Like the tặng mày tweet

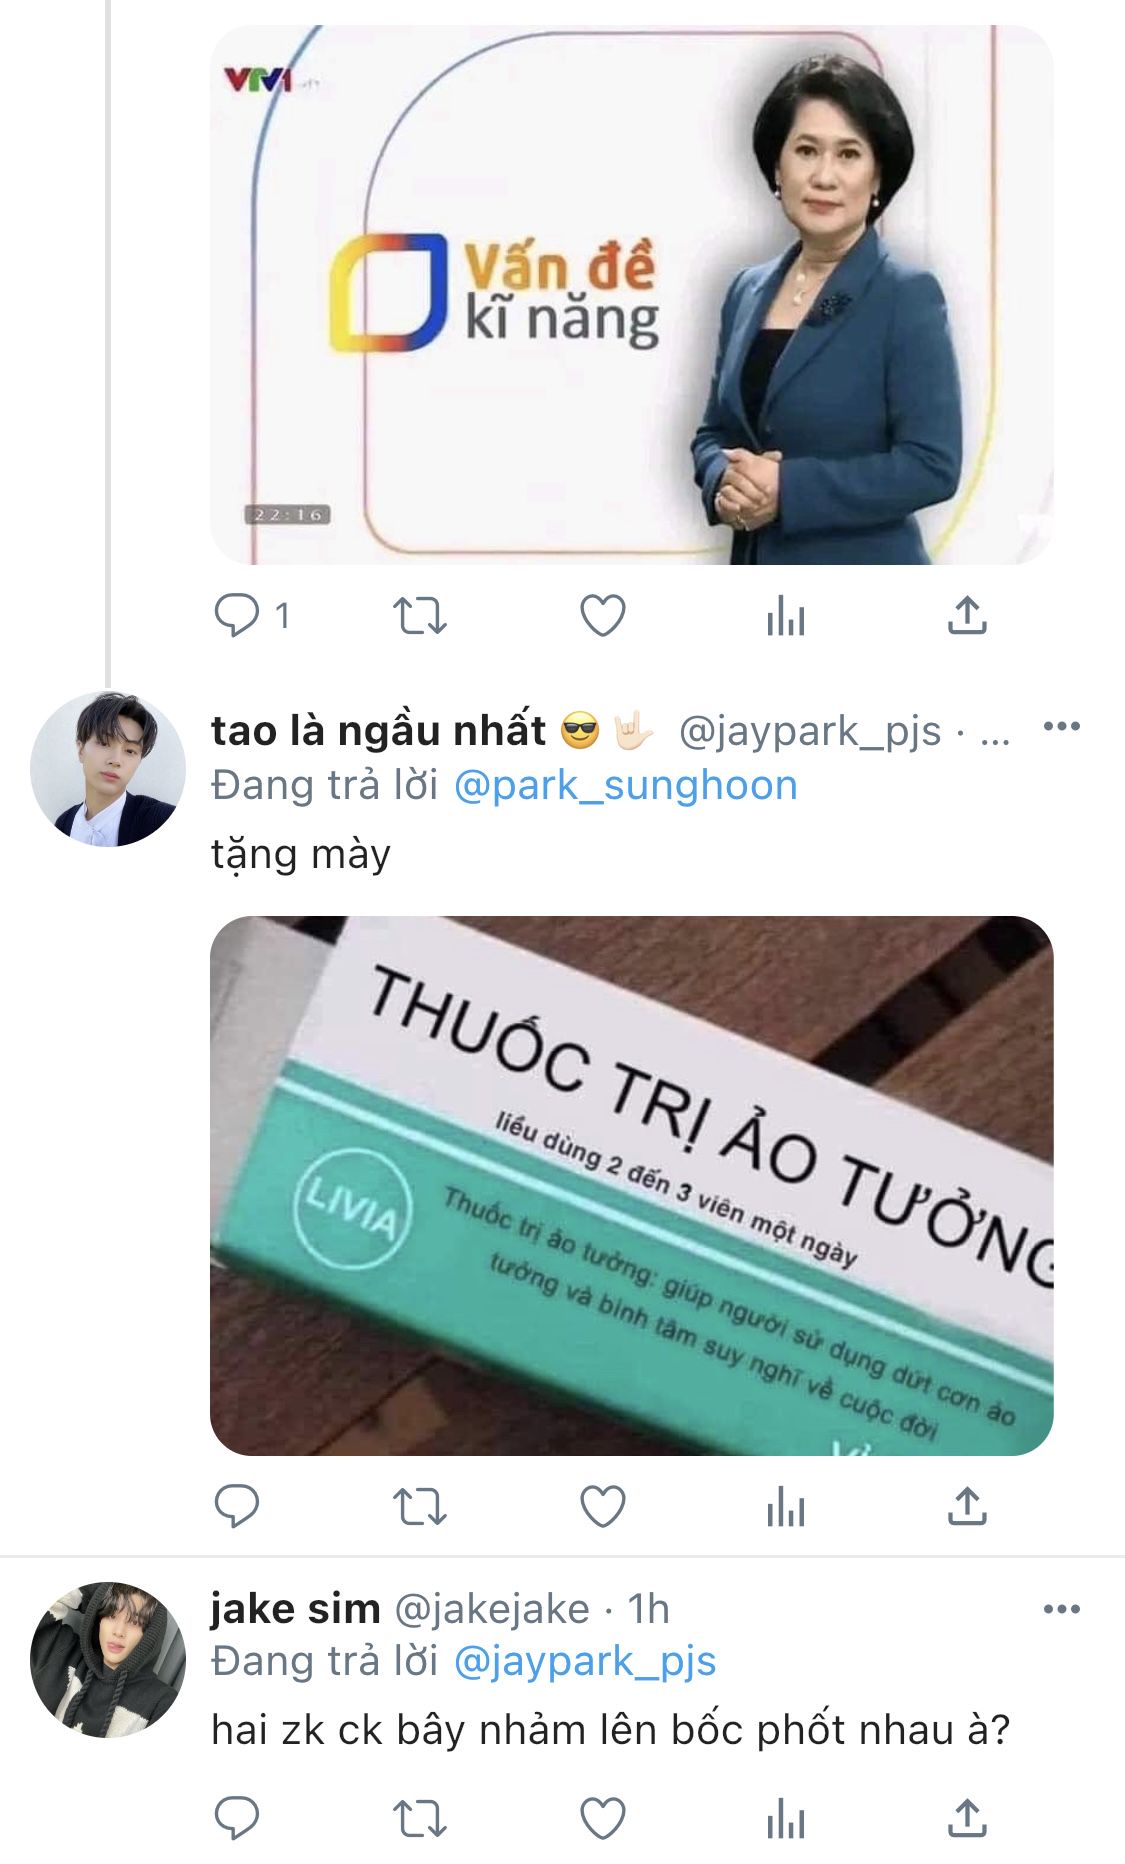point(603,1506)
